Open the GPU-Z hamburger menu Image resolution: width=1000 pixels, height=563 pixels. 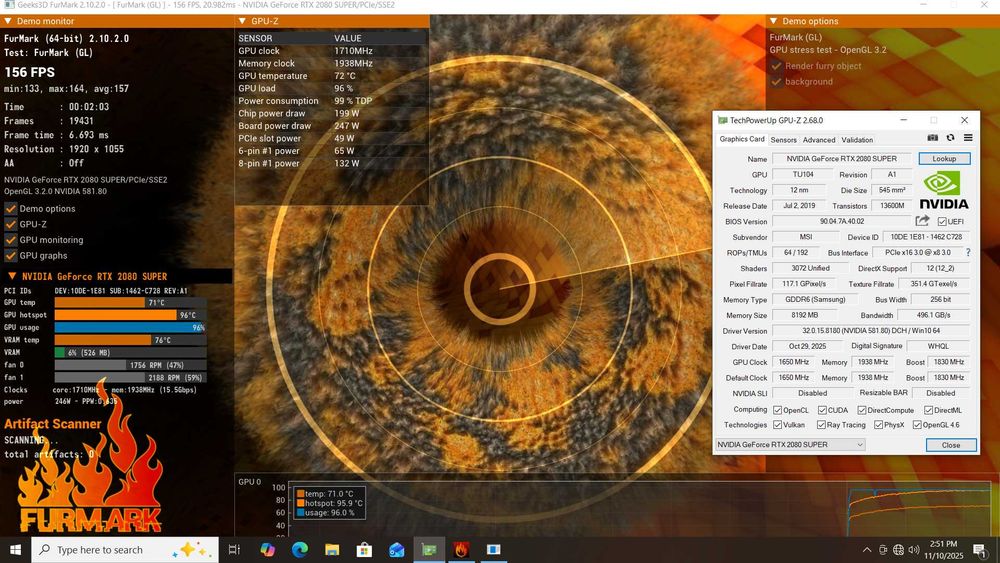(x=967, y=139)
